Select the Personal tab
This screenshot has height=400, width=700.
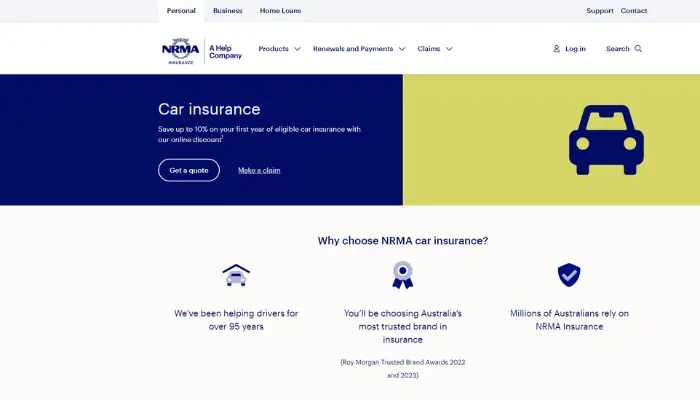[181, 11]
